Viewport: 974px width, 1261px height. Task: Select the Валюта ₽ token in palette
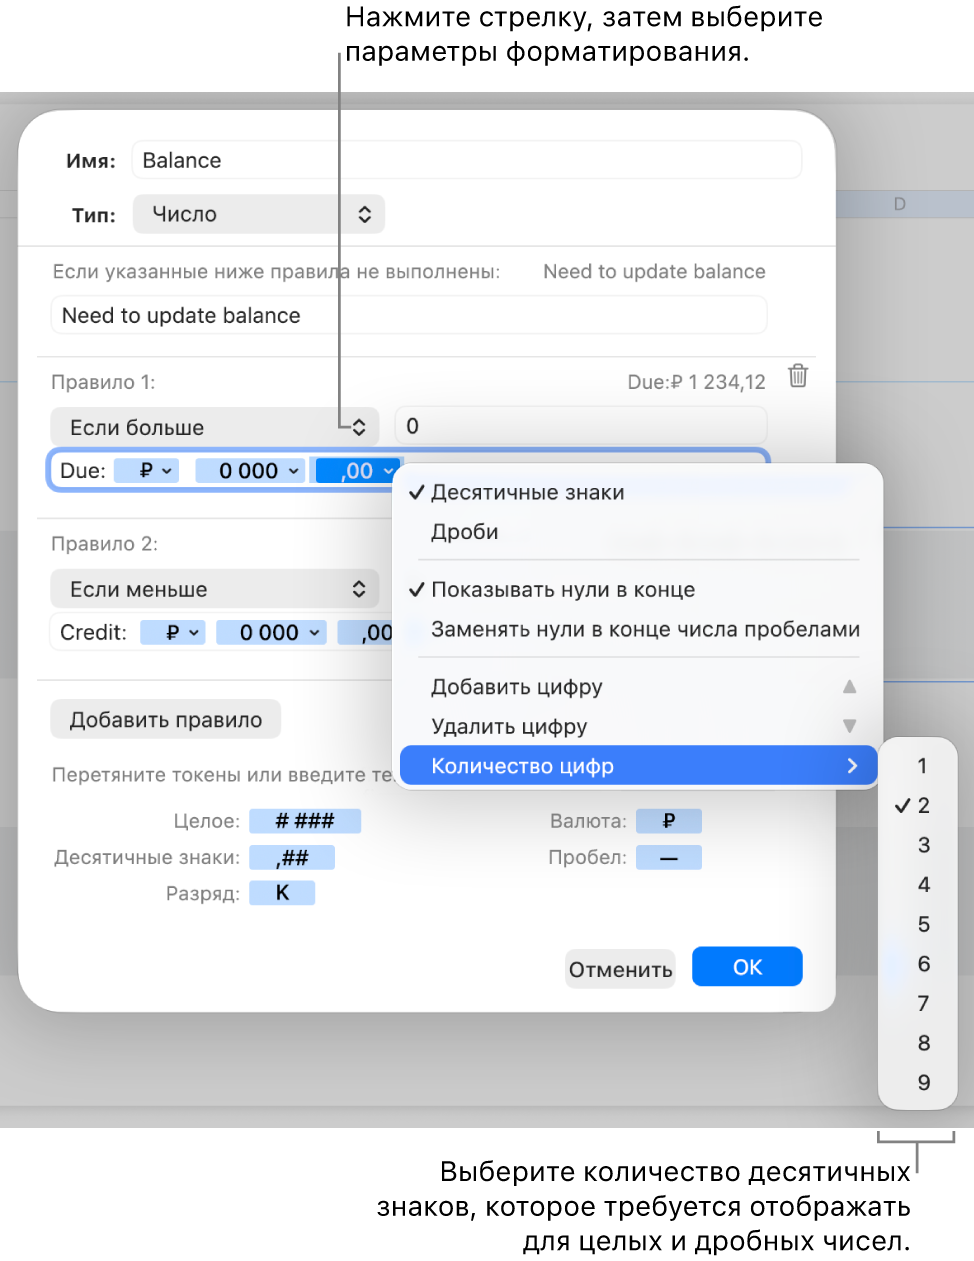pyautogui.click(x=669, y=821)
